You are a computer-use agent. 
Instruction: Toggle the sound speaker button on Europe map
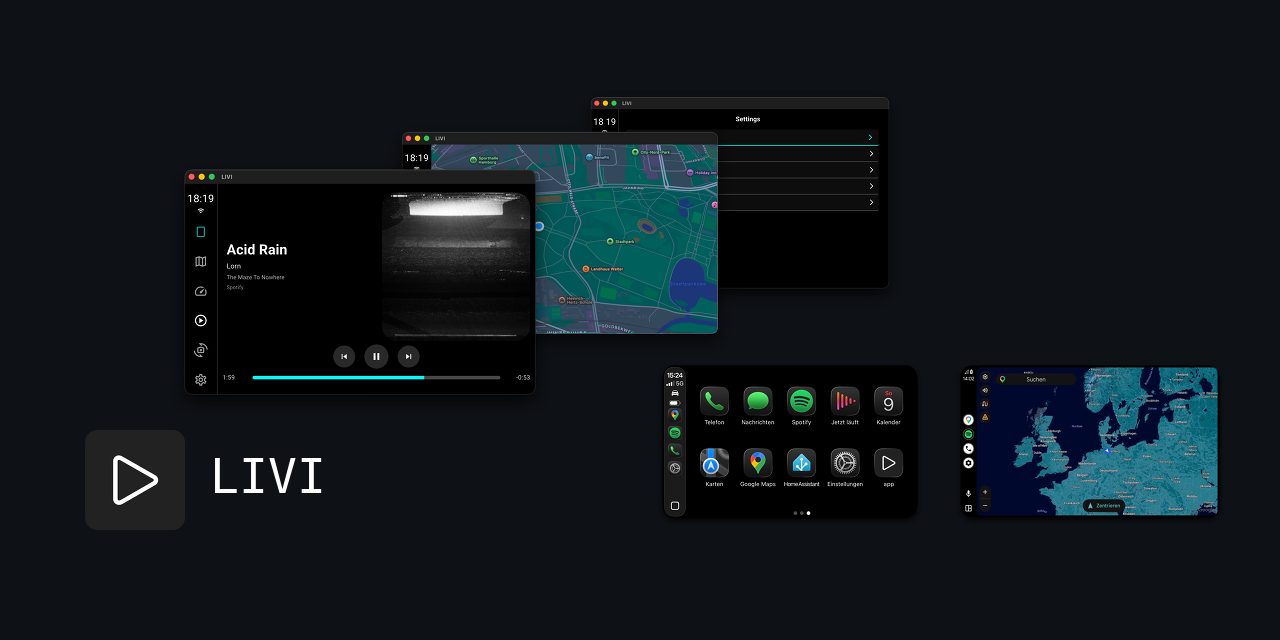[985, 390]
